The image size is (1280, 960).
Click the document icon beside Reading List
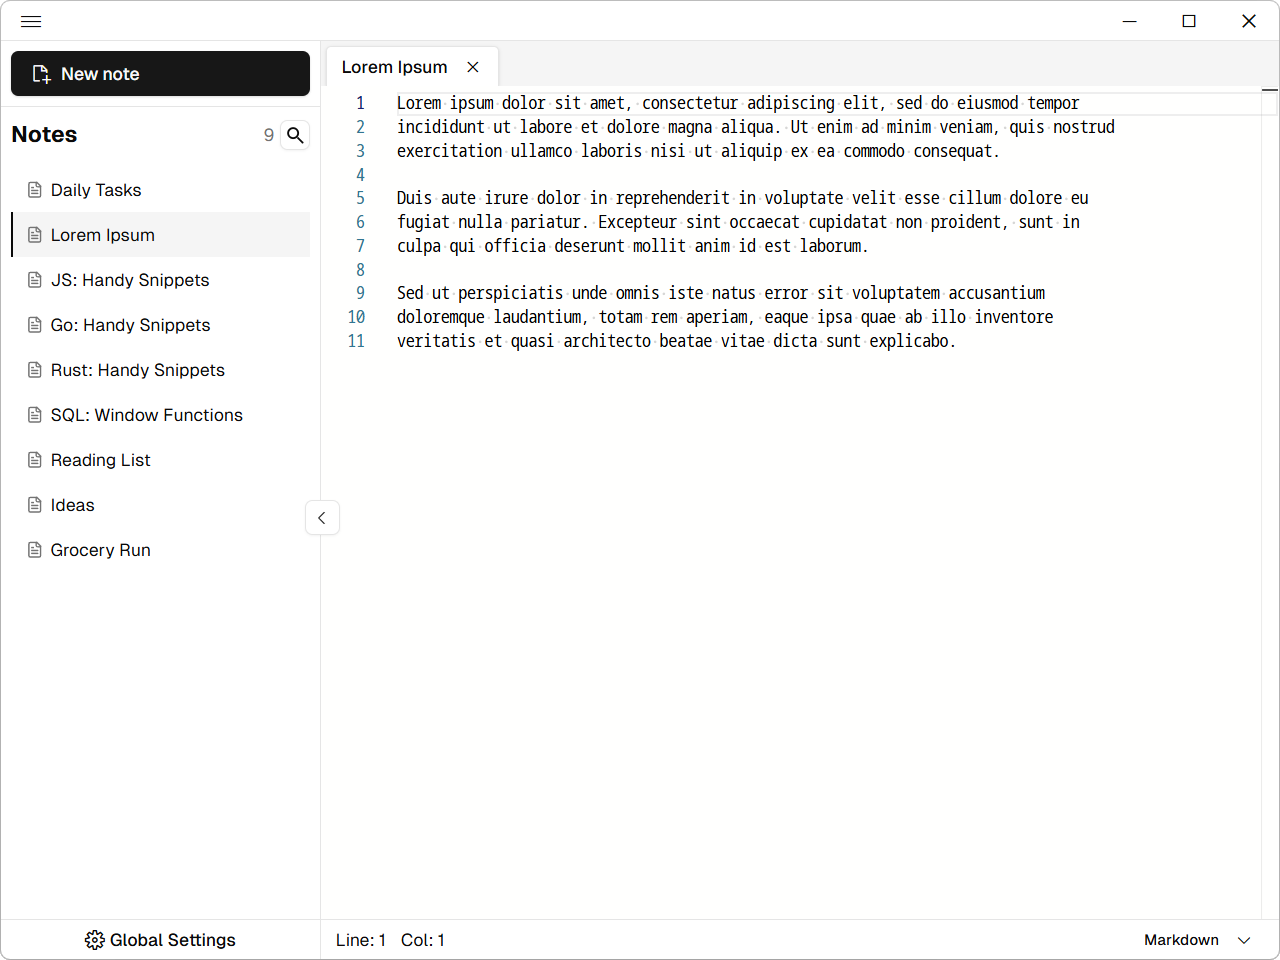pyautogui.click(x=35, y=460)
